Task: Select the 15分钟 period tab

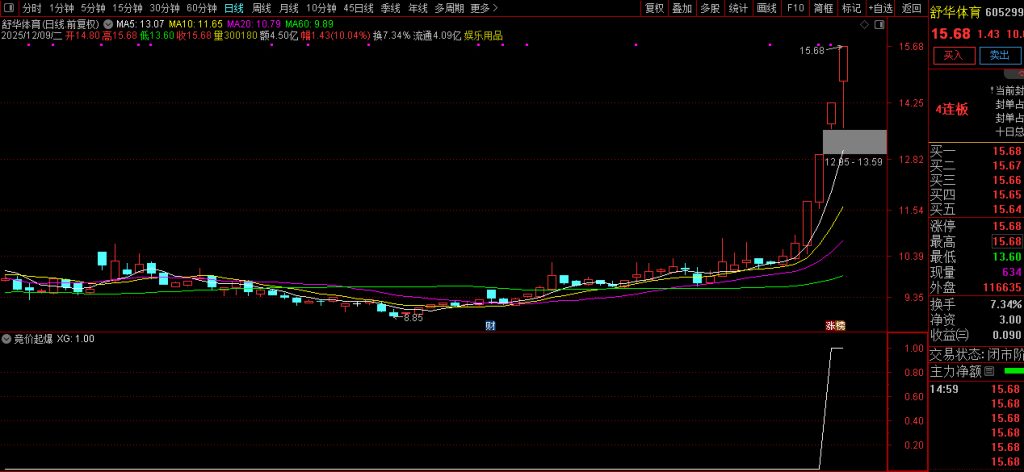Action: (126, 8)
